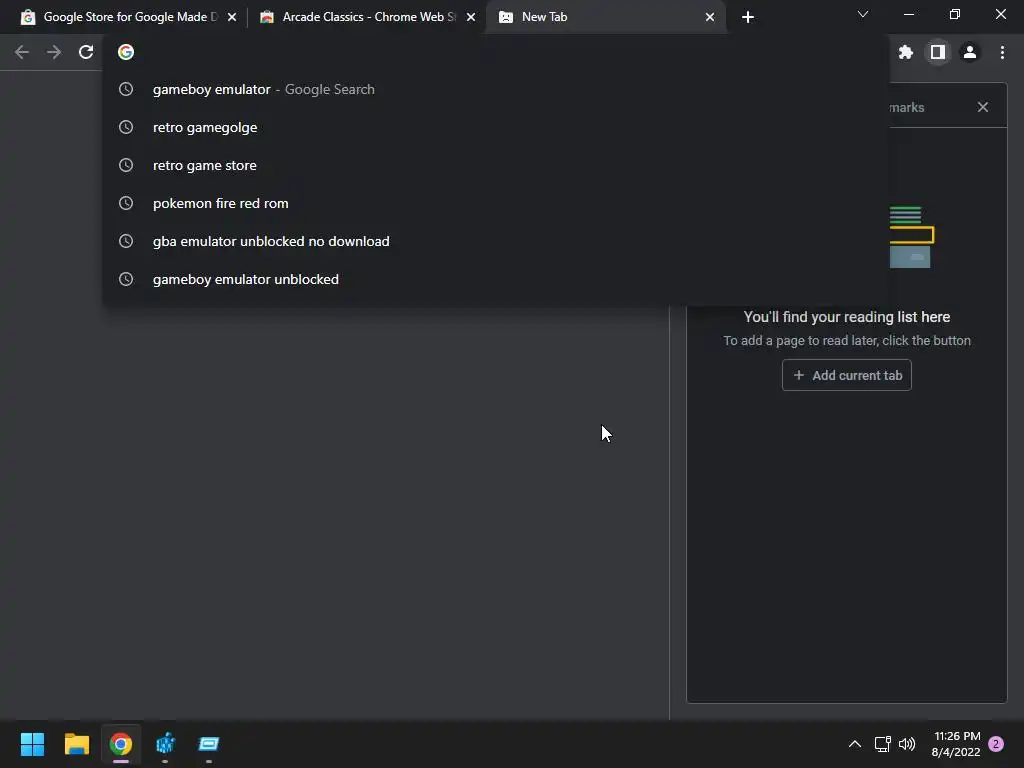The width and height of the screenshot is (1024, 768).
Task: Open the blue window app in taskbar
Action: (209, 744)
